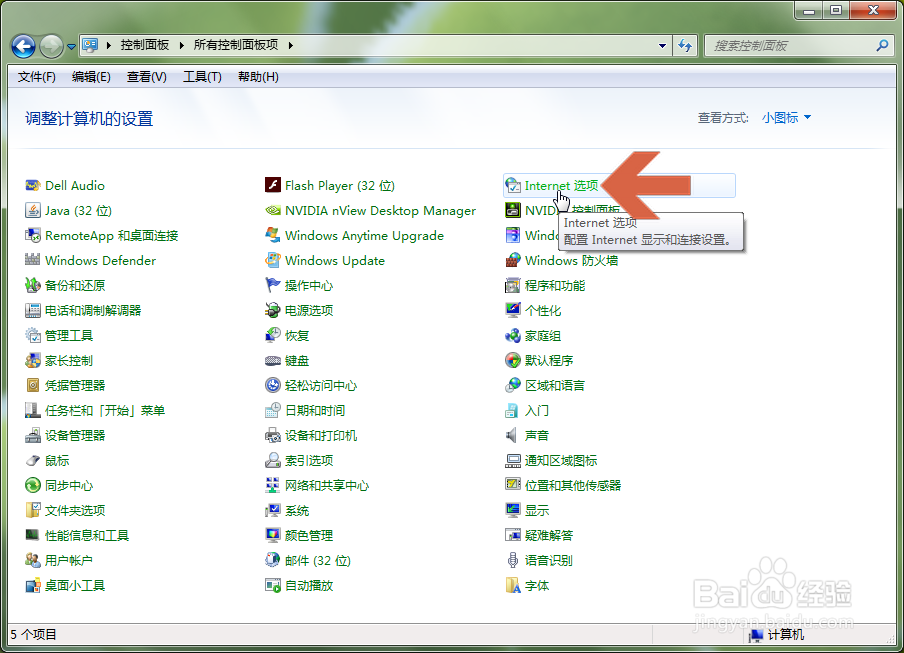This screenshot has height=653, width=904.
Task: Open the 日期和时间 icon
Action: [x=273, y=410]
